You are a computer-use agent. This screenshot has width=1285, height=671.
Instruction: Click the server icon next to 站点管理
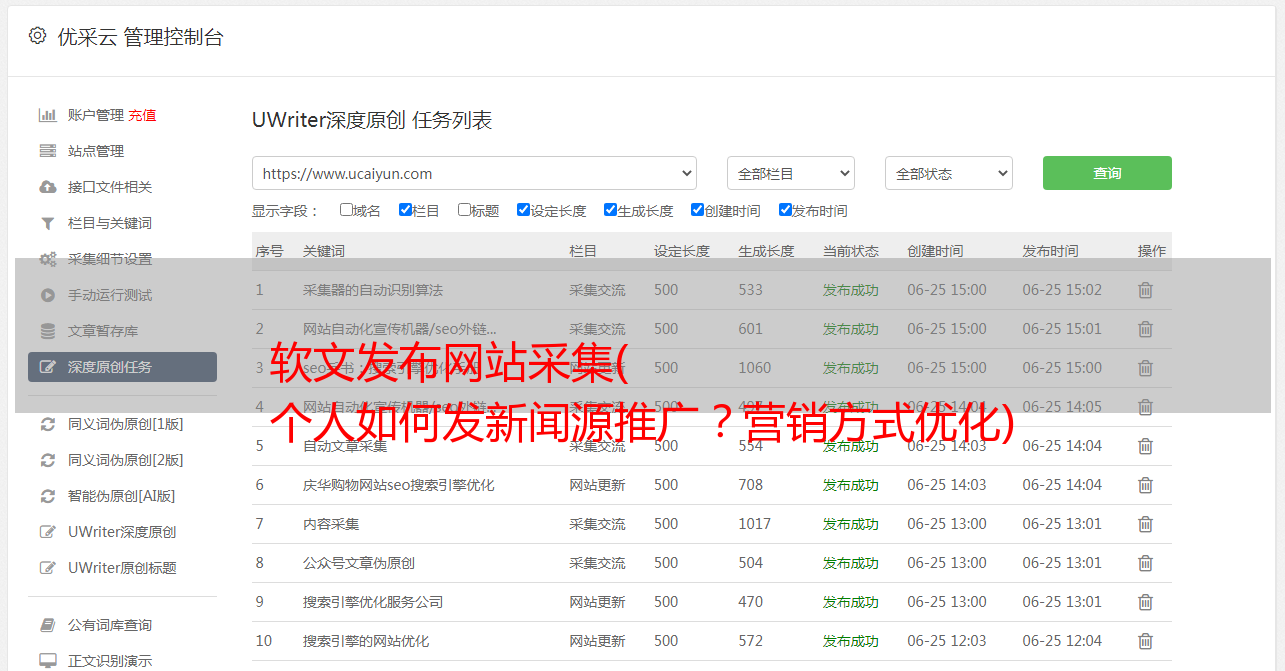click(x=47, y=151)
